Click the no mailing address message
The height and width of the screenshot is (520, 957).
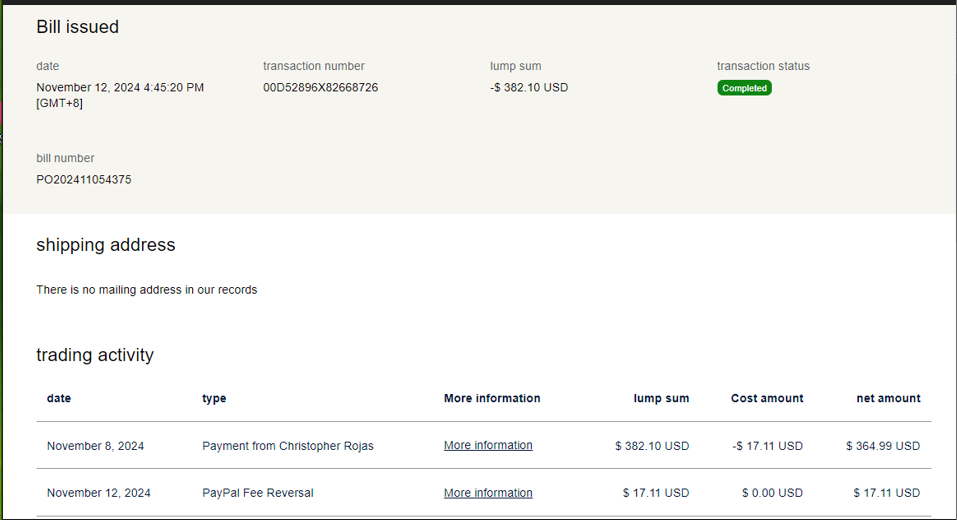coord(147,290)
